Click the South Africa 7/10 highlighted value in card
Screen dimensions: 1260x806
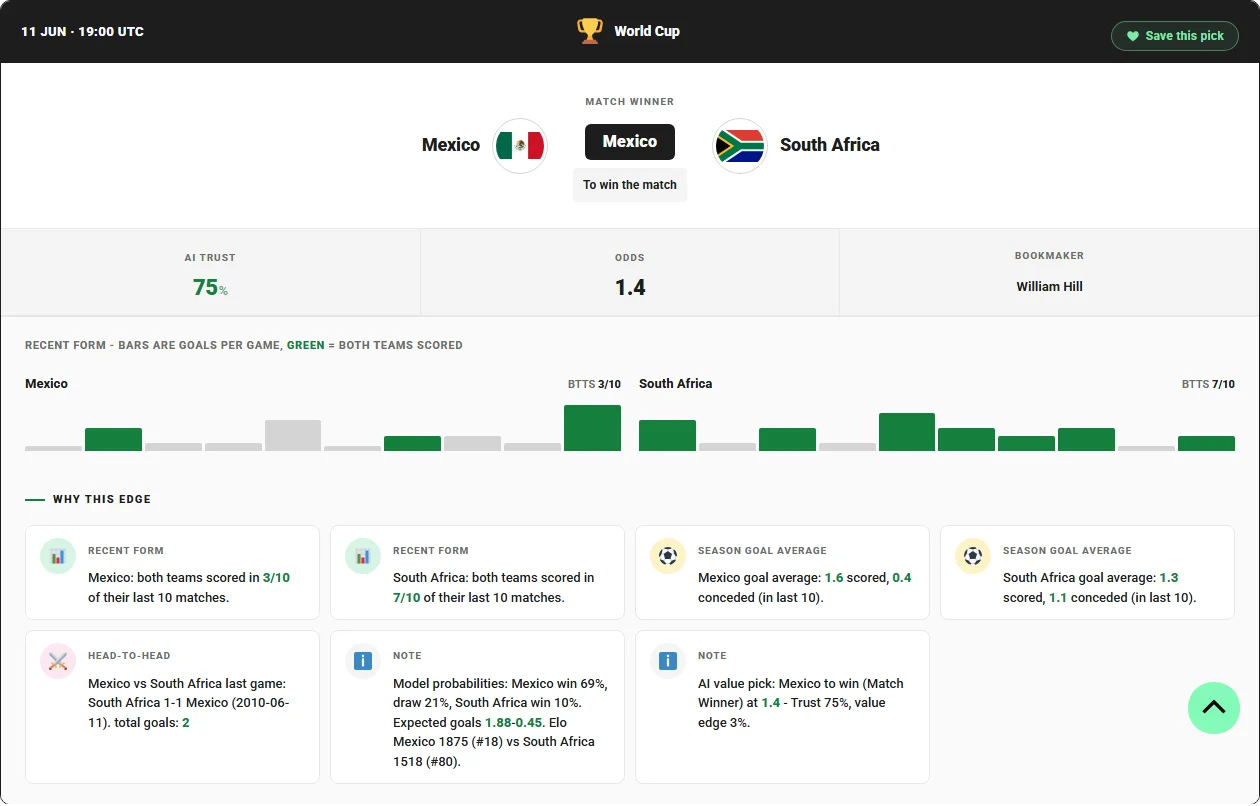[x=406, y=598]
